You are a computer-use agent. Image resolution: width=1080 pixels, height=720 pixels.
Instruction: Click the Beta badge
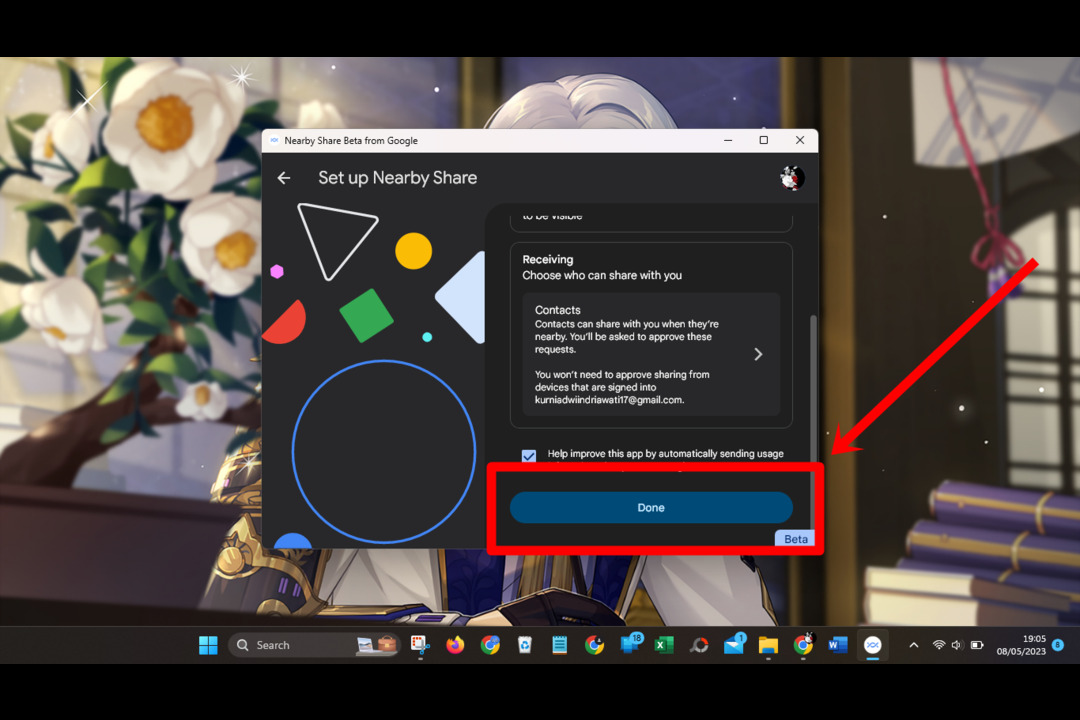(x=796, y=539)
